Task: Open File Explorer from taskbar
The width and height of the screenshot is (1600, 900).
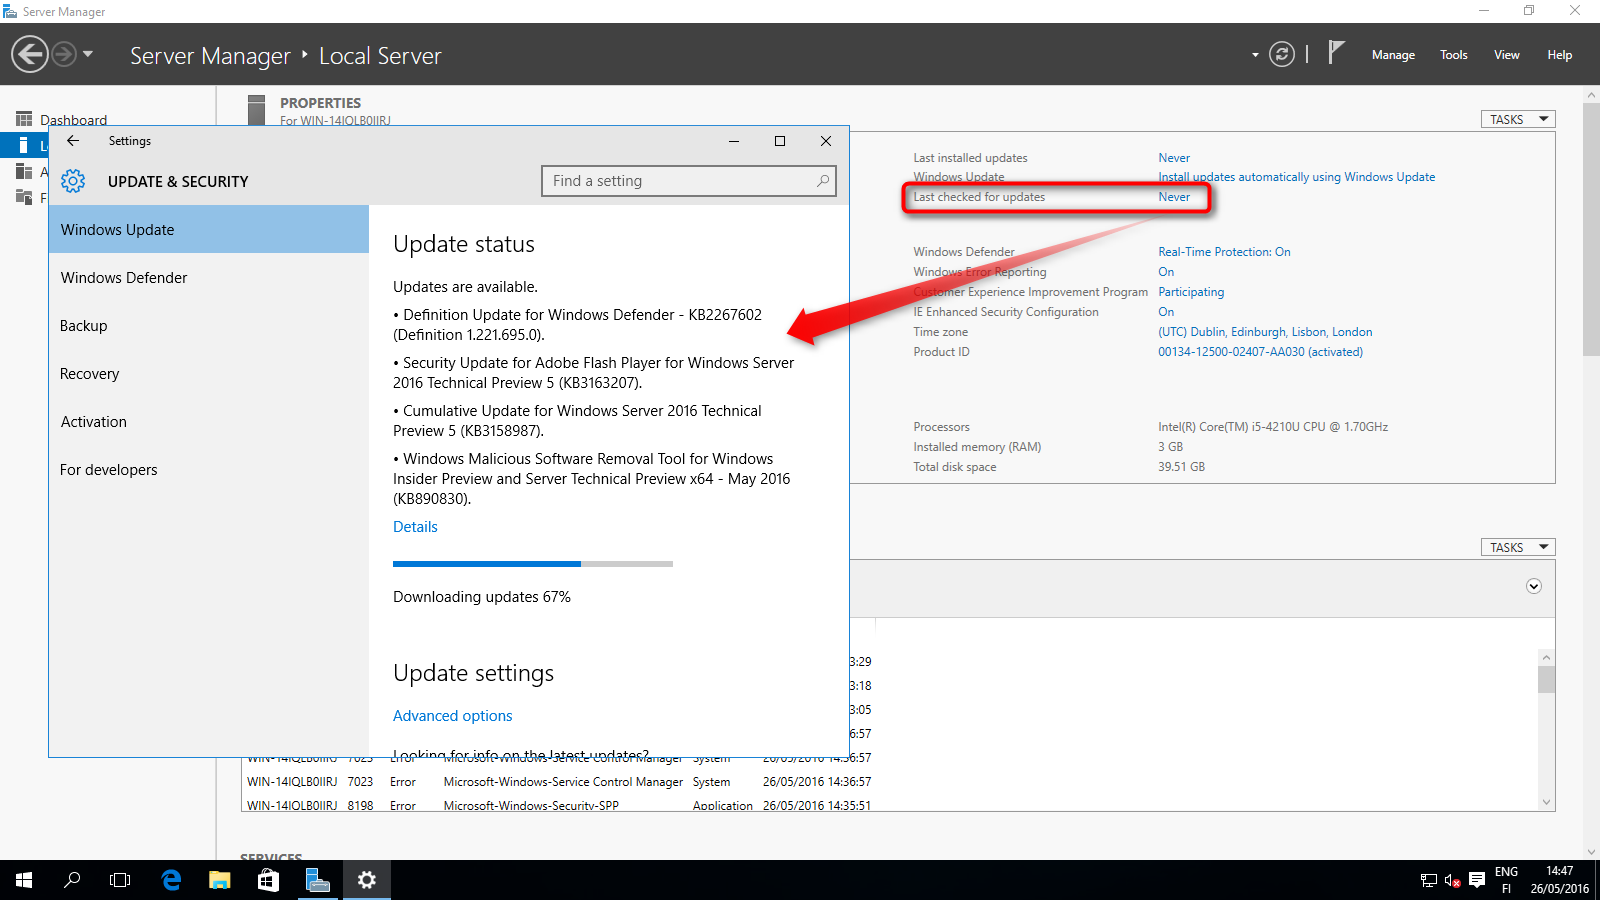Action: click(x=219, y=880)
